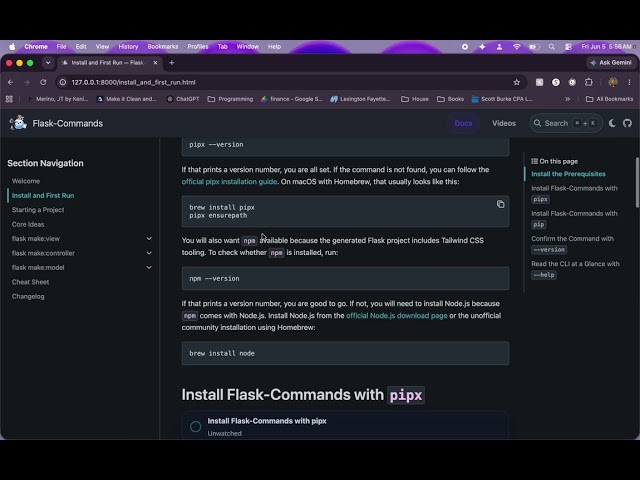Open Starting a Project in sidebar
The width and height of the screenshot is (640, 480).
point(38,210)
